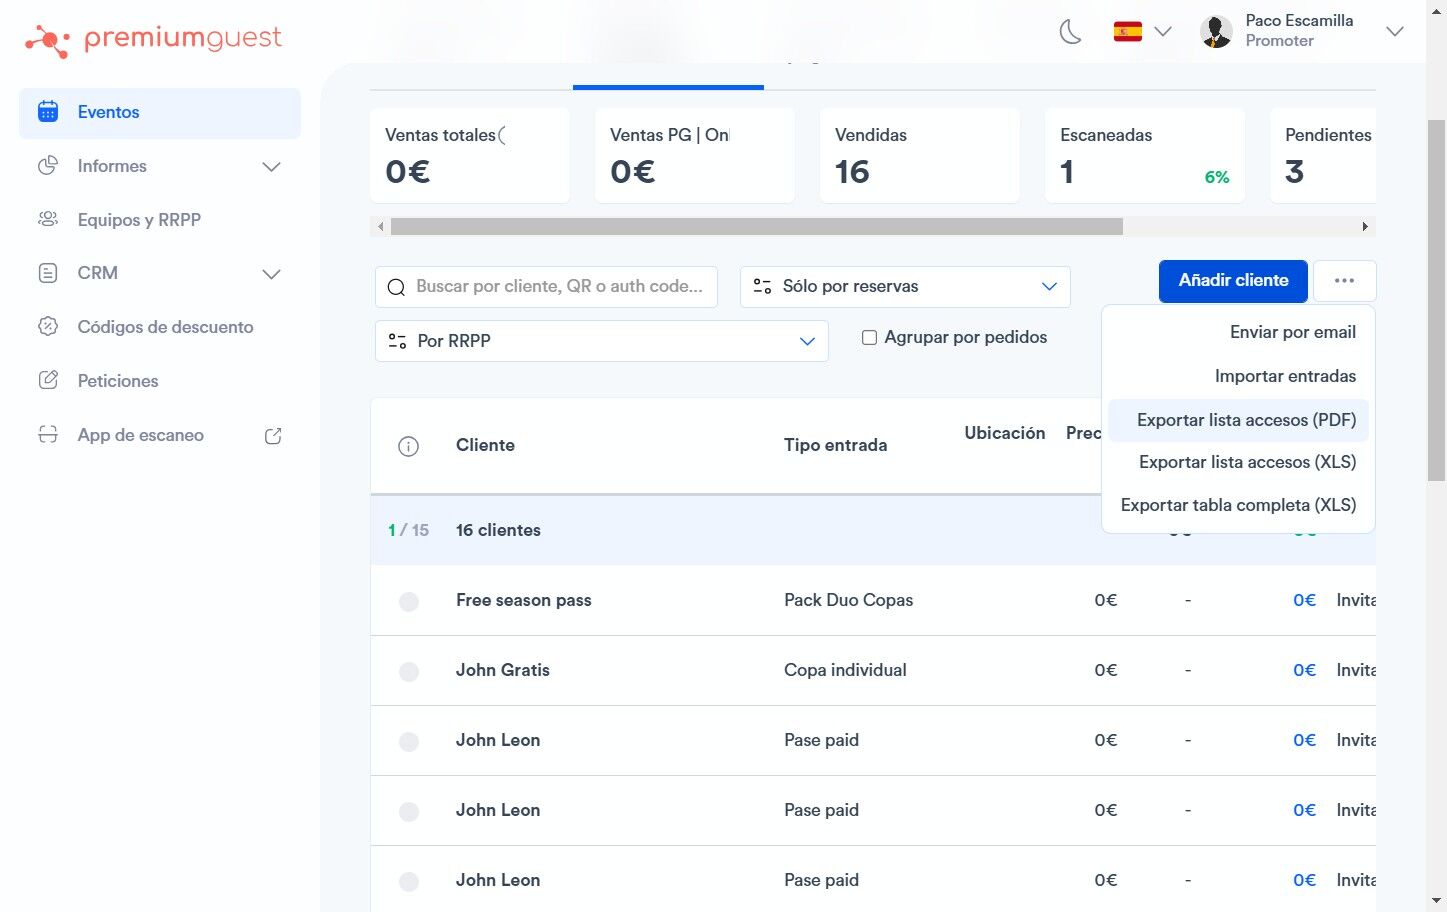Viewport: 1447px width, 912px height.
Task: Open the Eventos calendar icon in the sidebar
Action: point(47,111)
